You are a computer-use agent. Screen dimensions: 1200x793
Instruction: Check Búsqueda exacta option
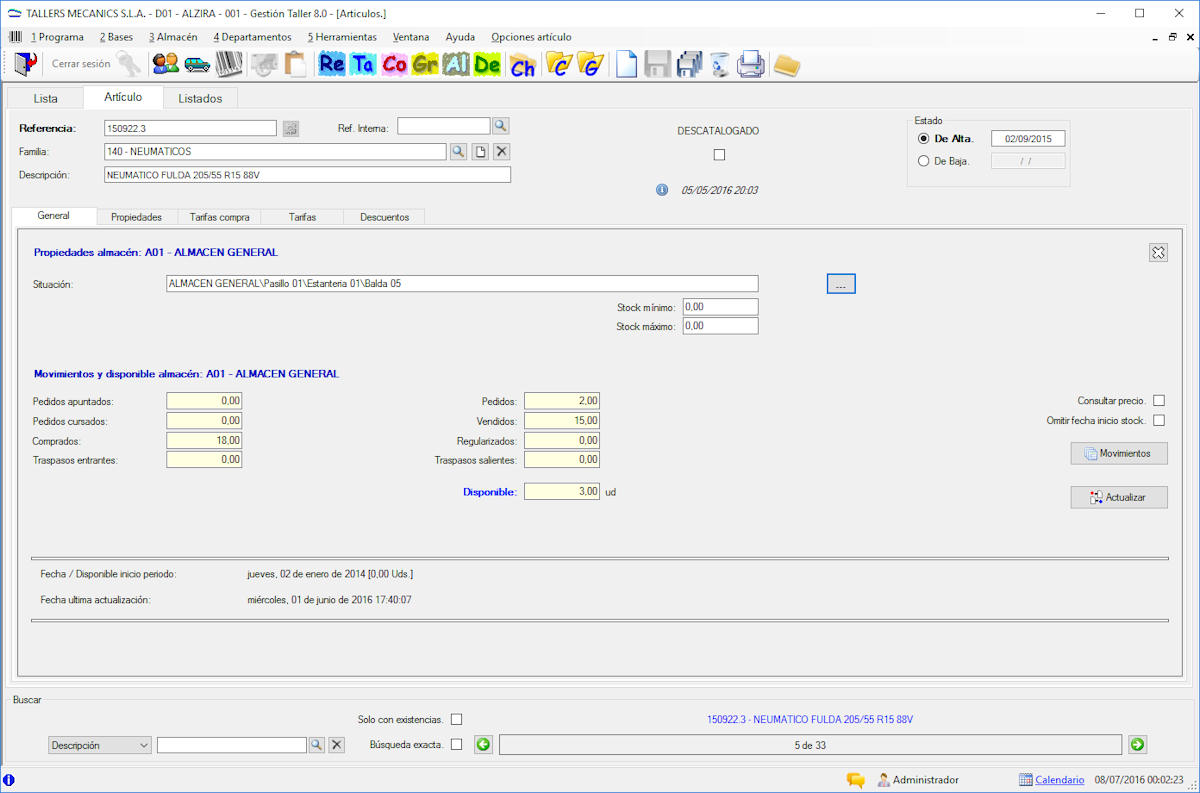[x=456, y=744]
